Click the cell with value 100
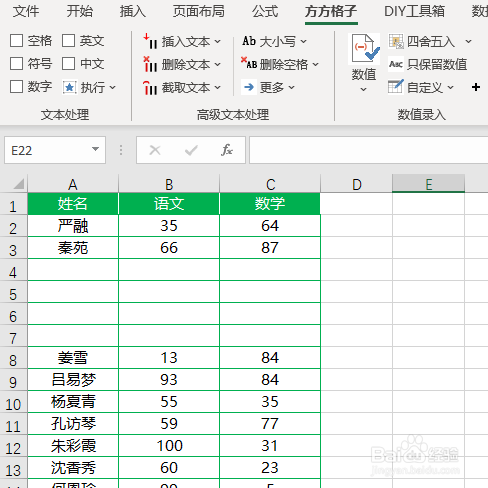 (169, 446)
